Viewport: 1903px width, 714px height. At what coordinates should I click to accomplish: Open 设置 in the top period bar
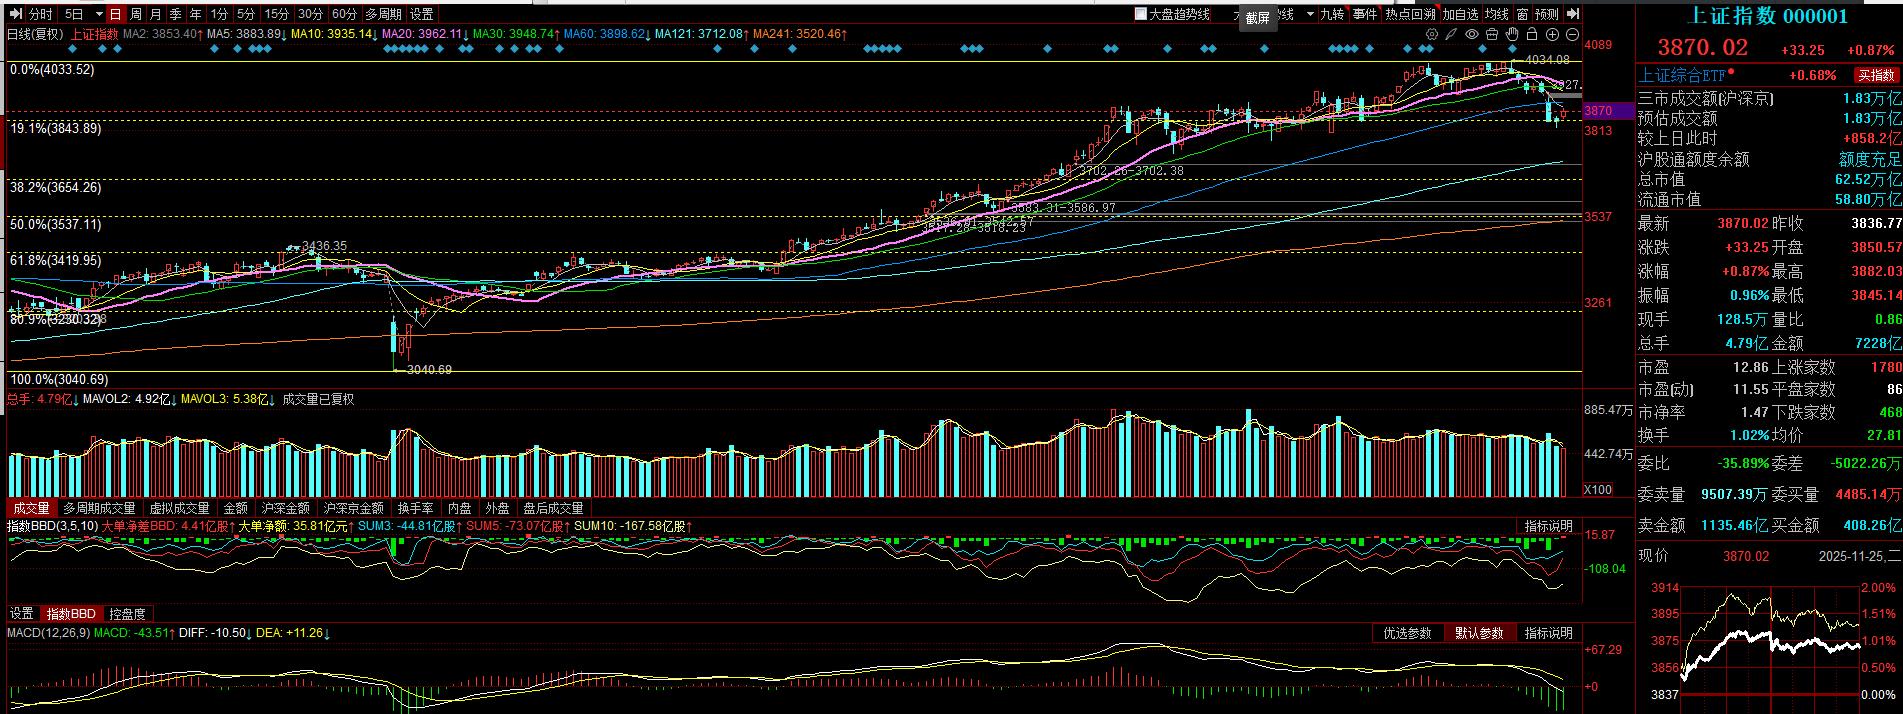coord(422,14)
